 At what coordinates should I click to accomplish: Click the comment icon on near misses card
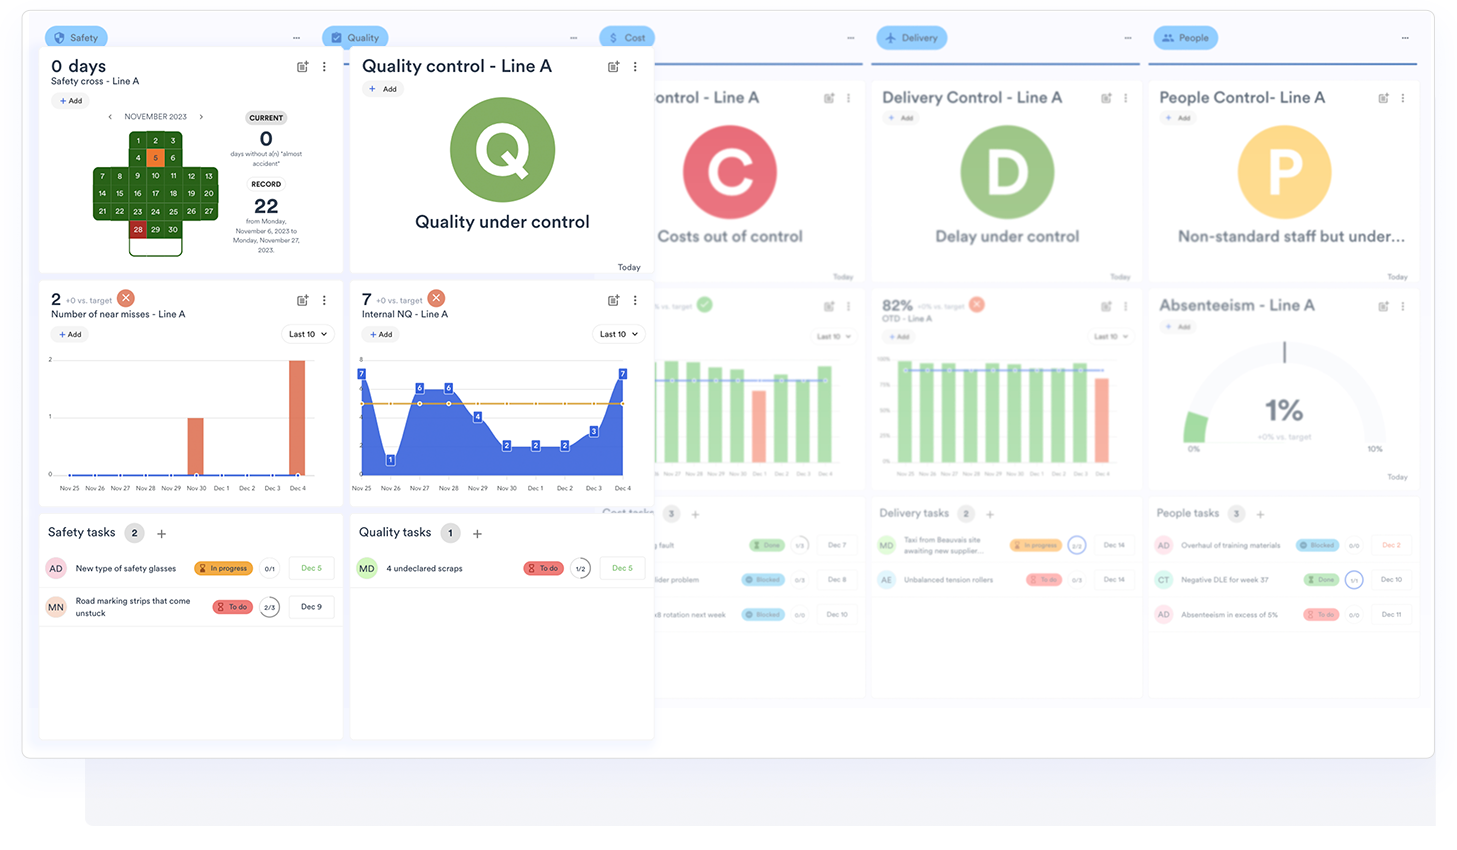(x=302, y=300)
